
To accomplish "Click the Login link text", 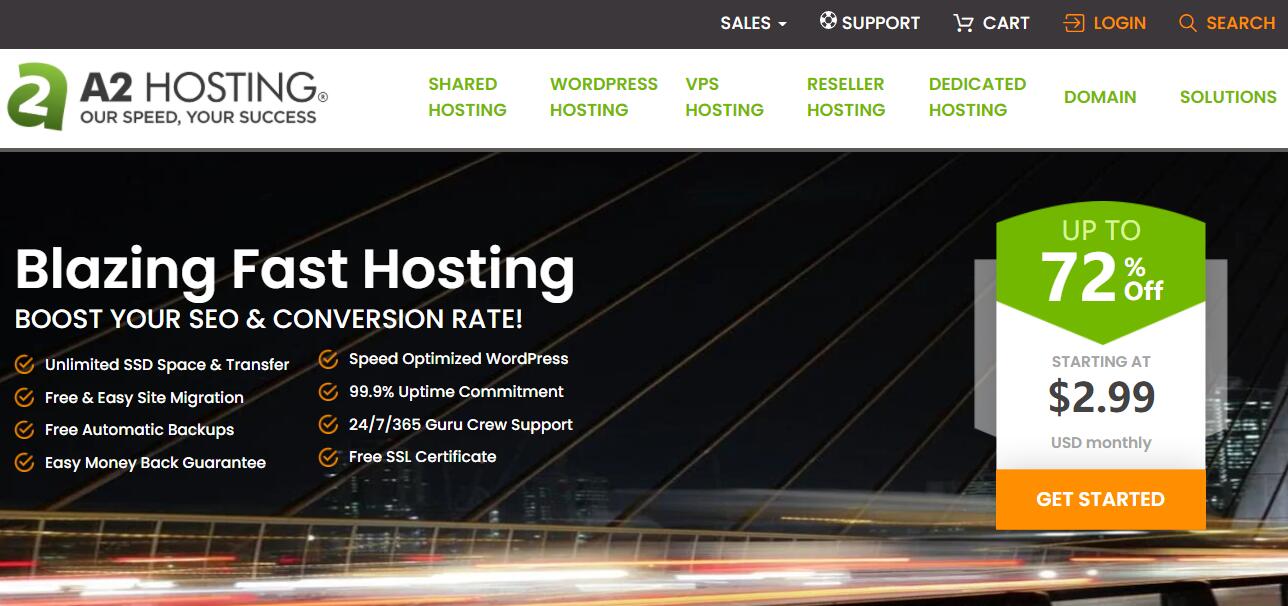I will (x=1120, y=23).
